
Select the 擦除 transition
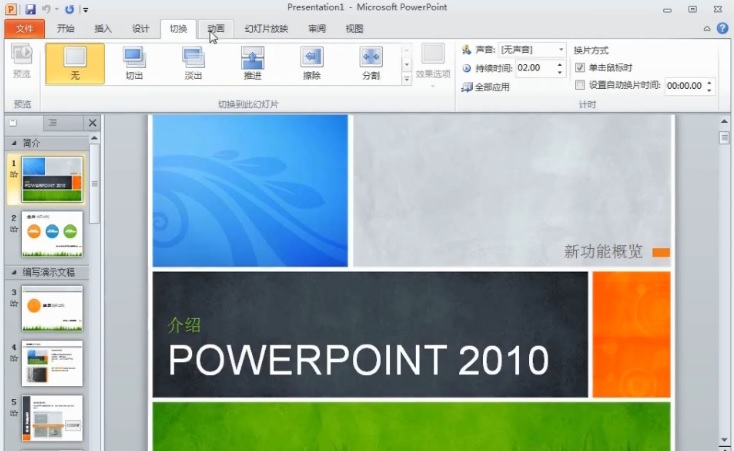click(x=312, y=64)
